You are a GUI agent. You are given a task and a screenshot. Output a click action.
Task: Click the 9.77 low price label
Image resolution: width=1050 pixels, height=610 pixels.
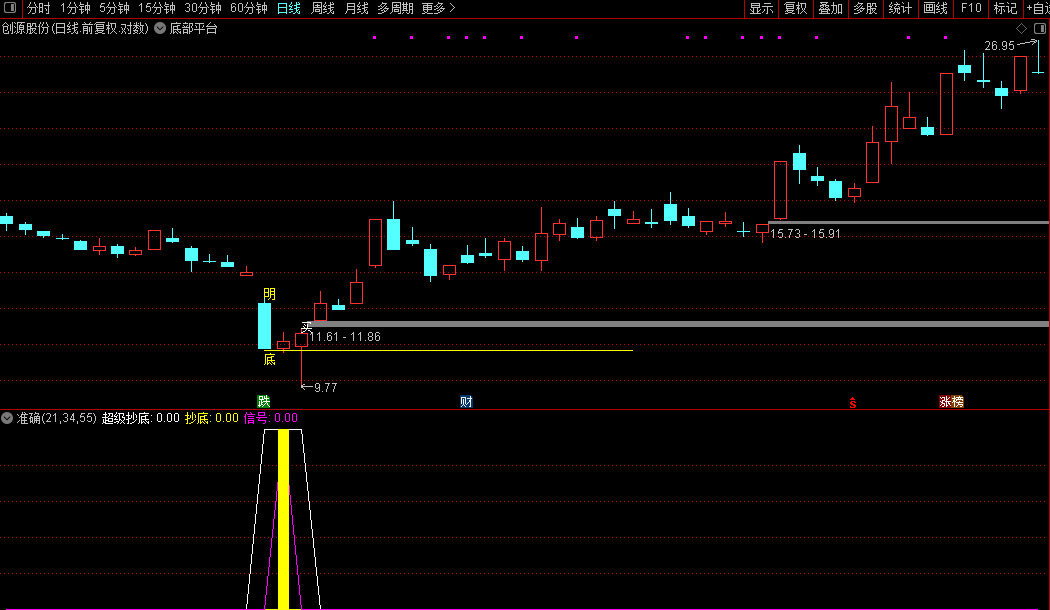325,388
